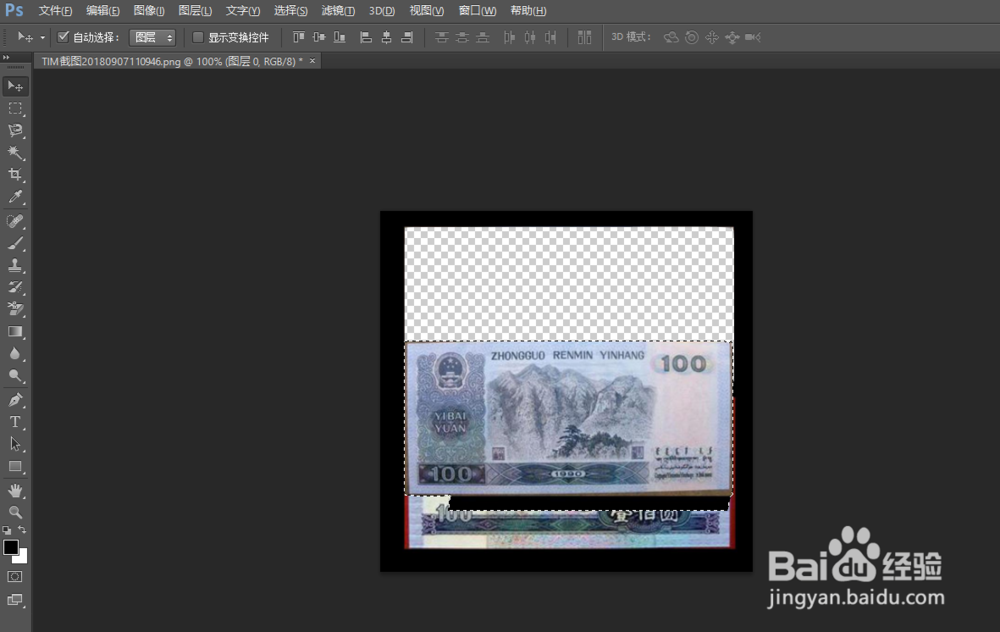Open the 窗口(W) menu
This screenshot has width=1000, height=632.
click(x=478, y=11)
